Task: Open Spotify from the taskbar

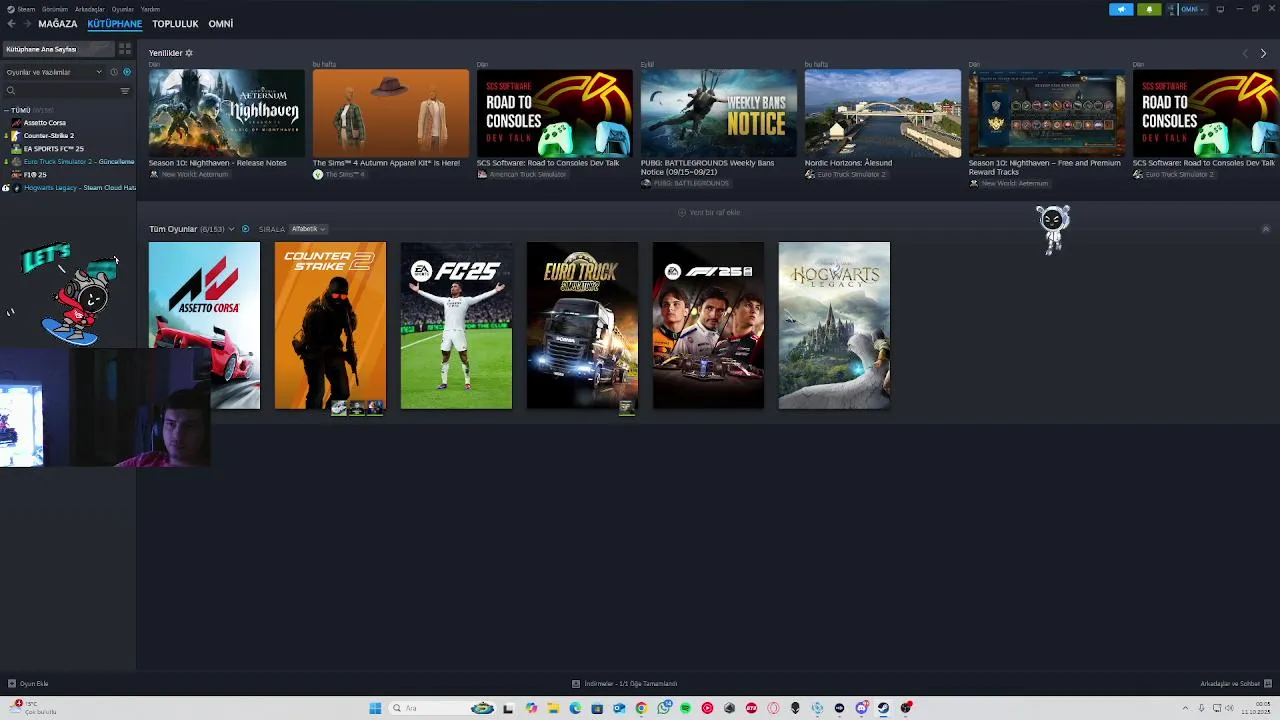Action: (685, 708)
